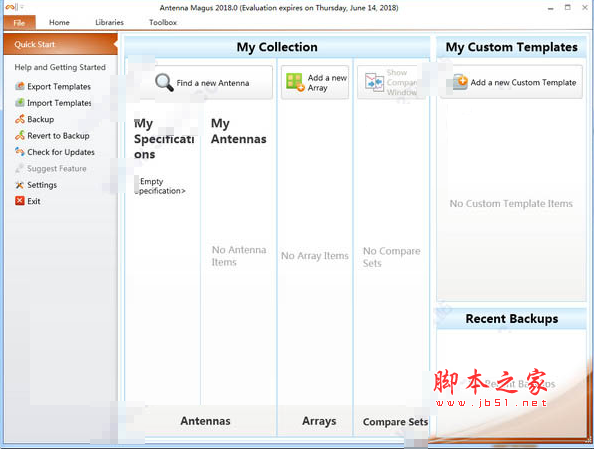Viewport: 594px width, 449px height.
Task: Click the Revert to Backup icon
Action: coord(20,135)
